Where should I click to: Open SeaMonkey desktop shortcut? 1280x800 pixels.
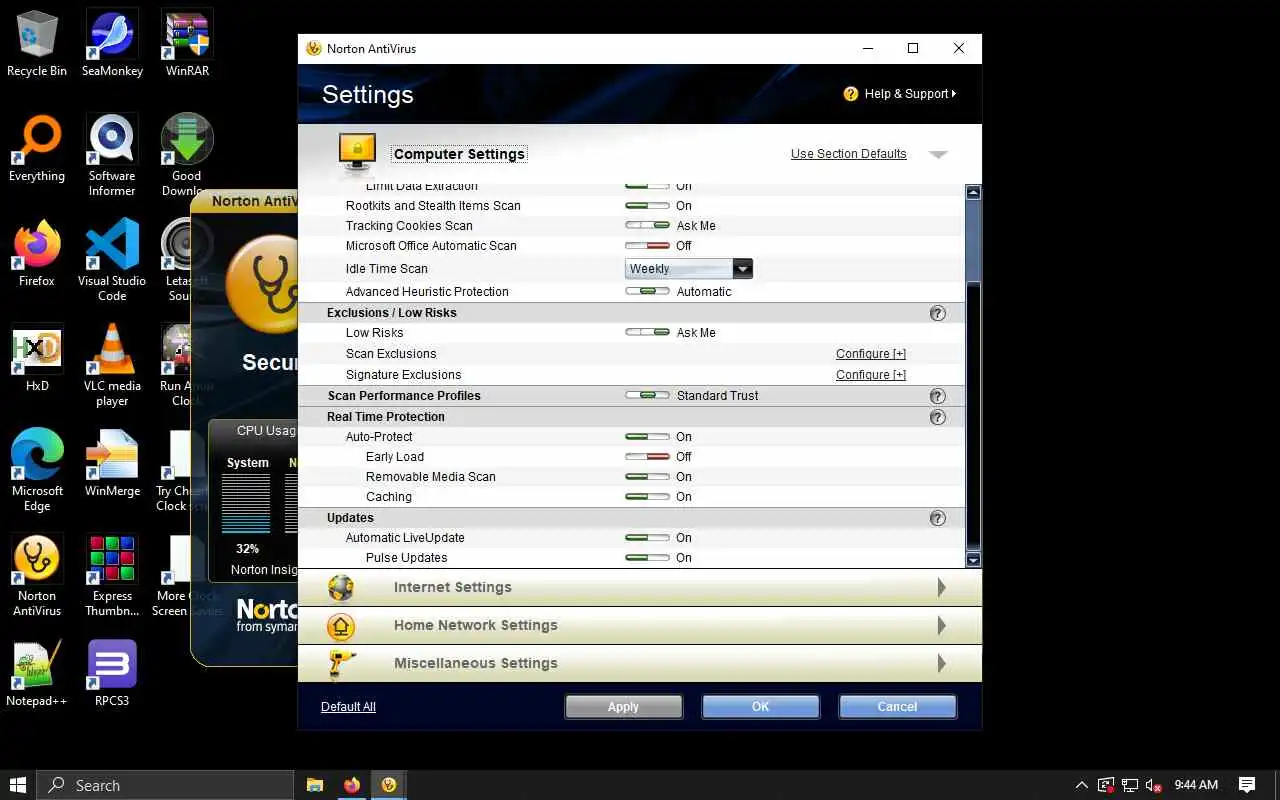112,44
